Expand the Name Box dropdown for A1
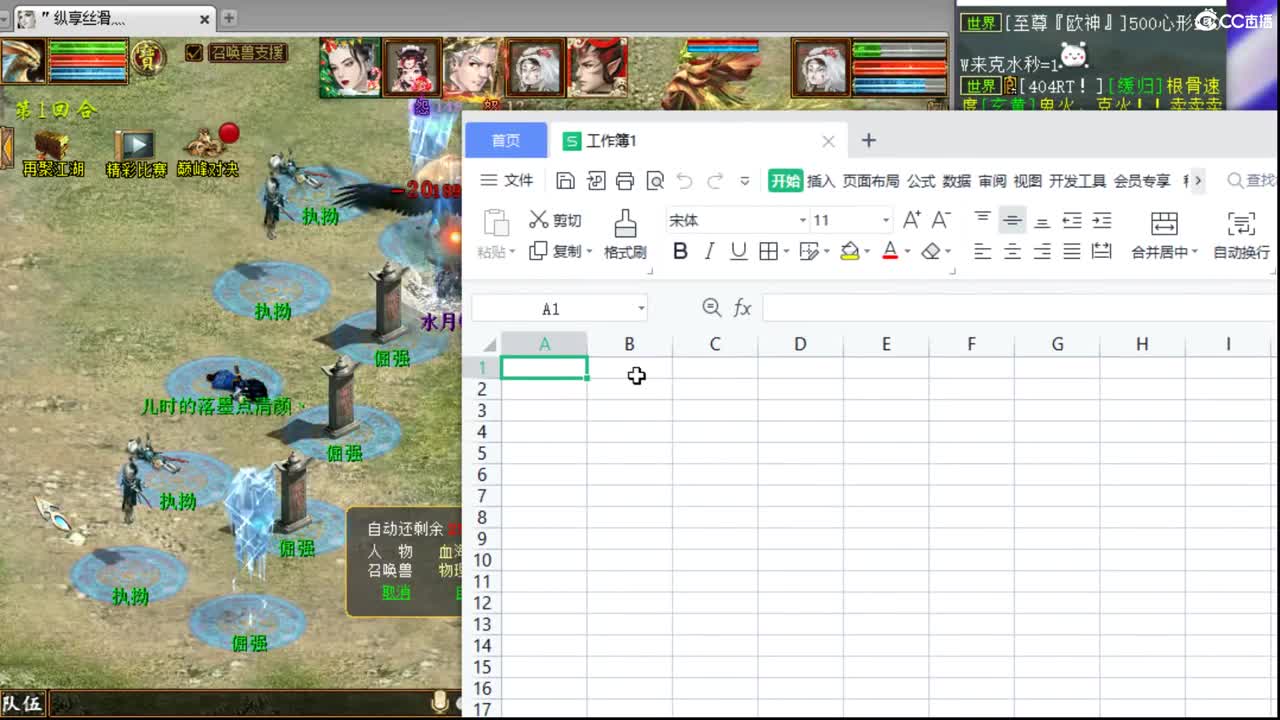This screenshot has width=1280, height=720. click(x=641, y=309)
